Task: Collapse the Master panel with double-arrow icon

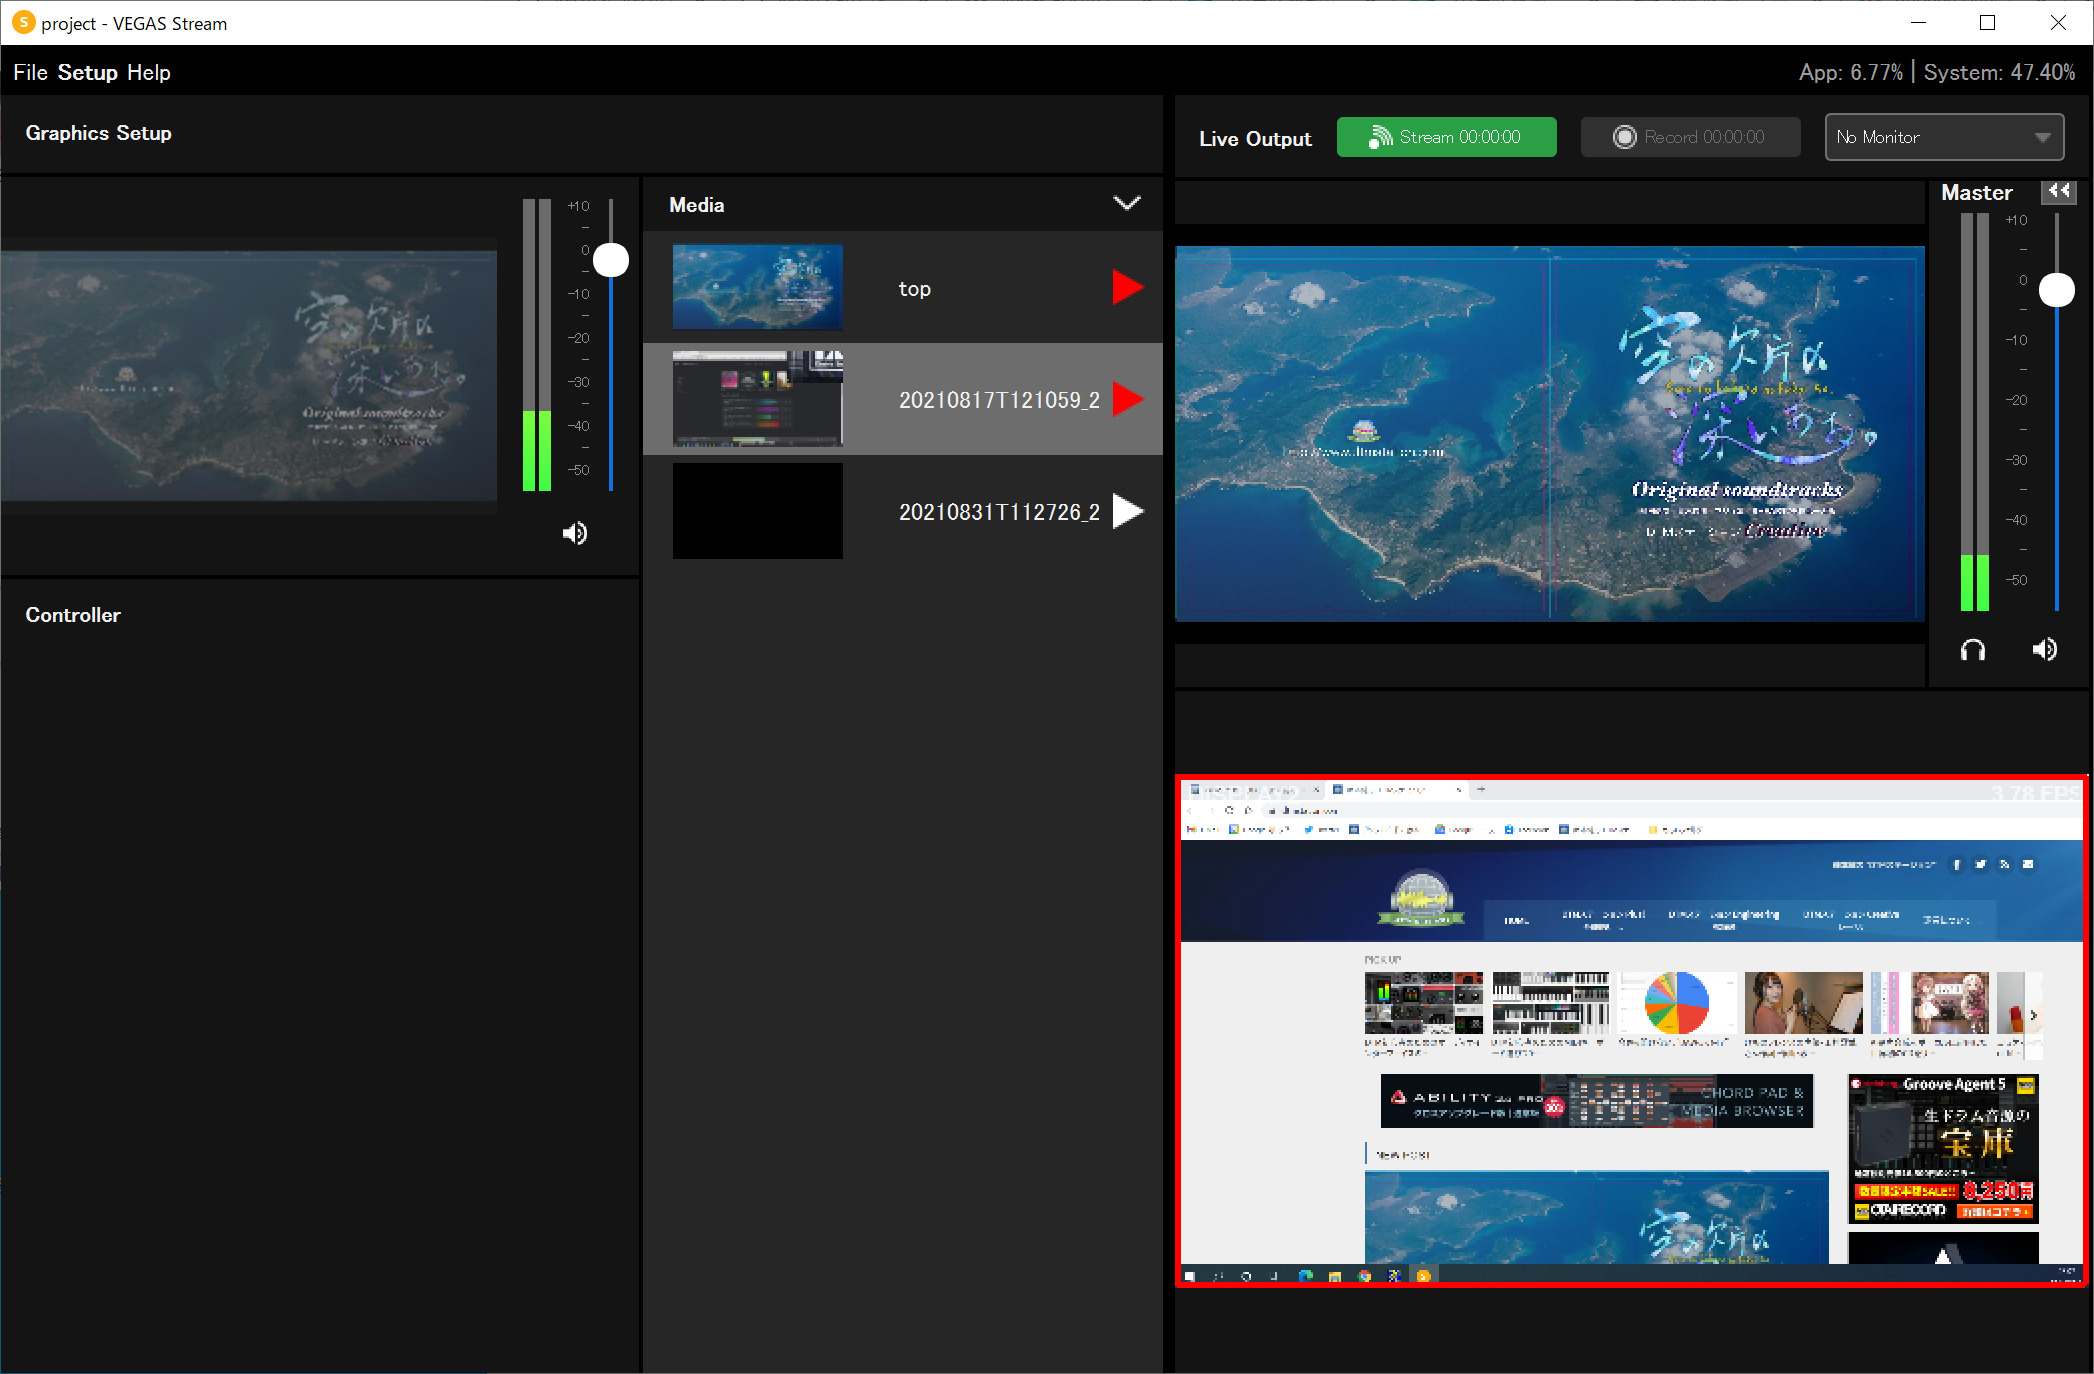Action: (2059, 191)
